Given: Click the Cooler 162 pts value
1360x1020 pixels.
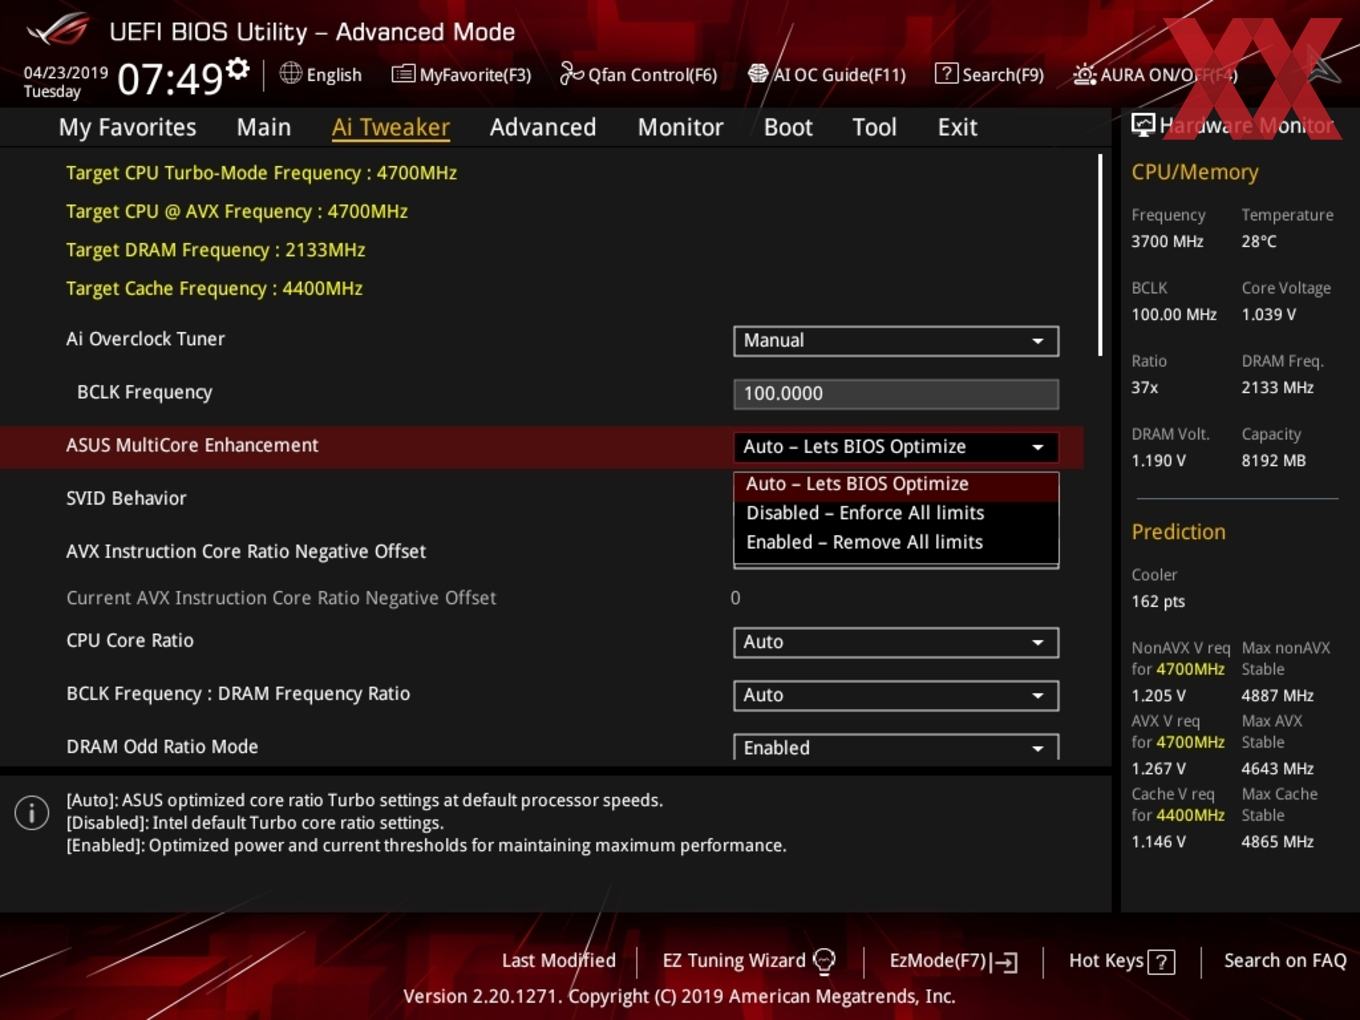Looking at the screenshot, I should [x=1158, y=602].
